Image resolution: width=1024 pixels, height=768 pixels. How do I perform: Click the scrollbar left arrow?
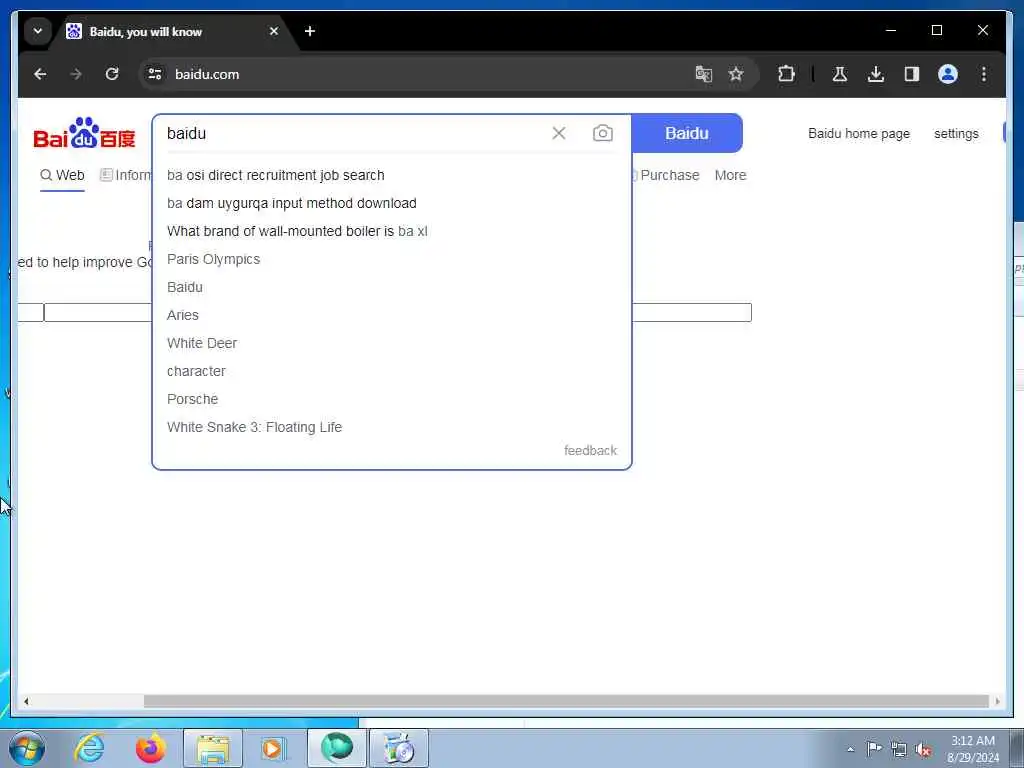pos(25,701)
